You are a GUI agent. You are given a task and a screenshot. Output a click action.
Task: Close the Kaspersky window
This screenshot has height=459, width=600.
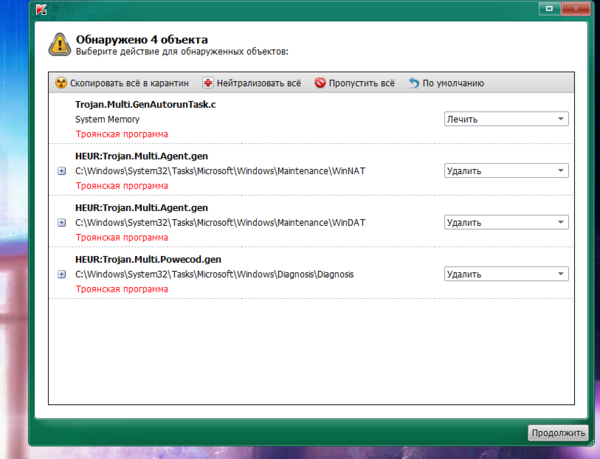pyautogui.click(x=576, y=8)
